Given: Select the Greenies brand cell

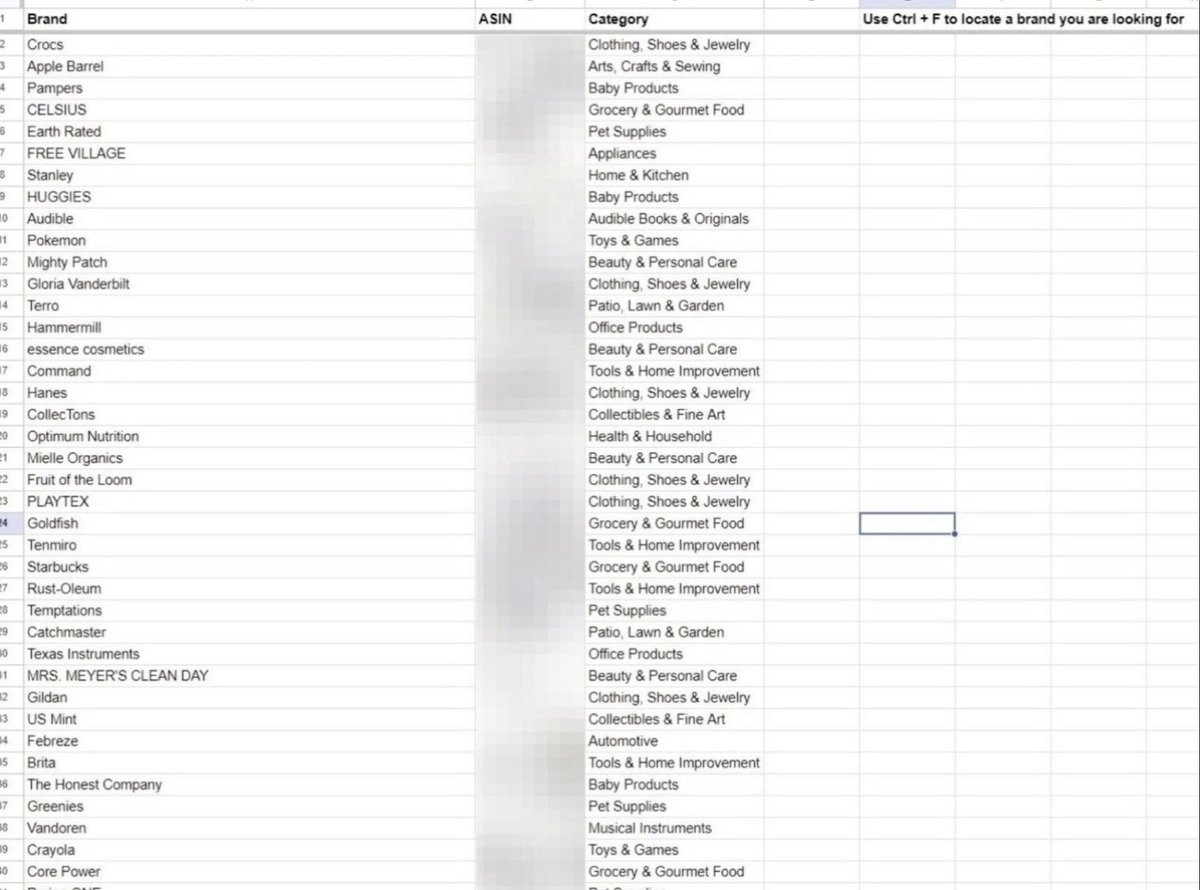Looking at the screenshot, I should pyautogui.click(x=247, y=806).
